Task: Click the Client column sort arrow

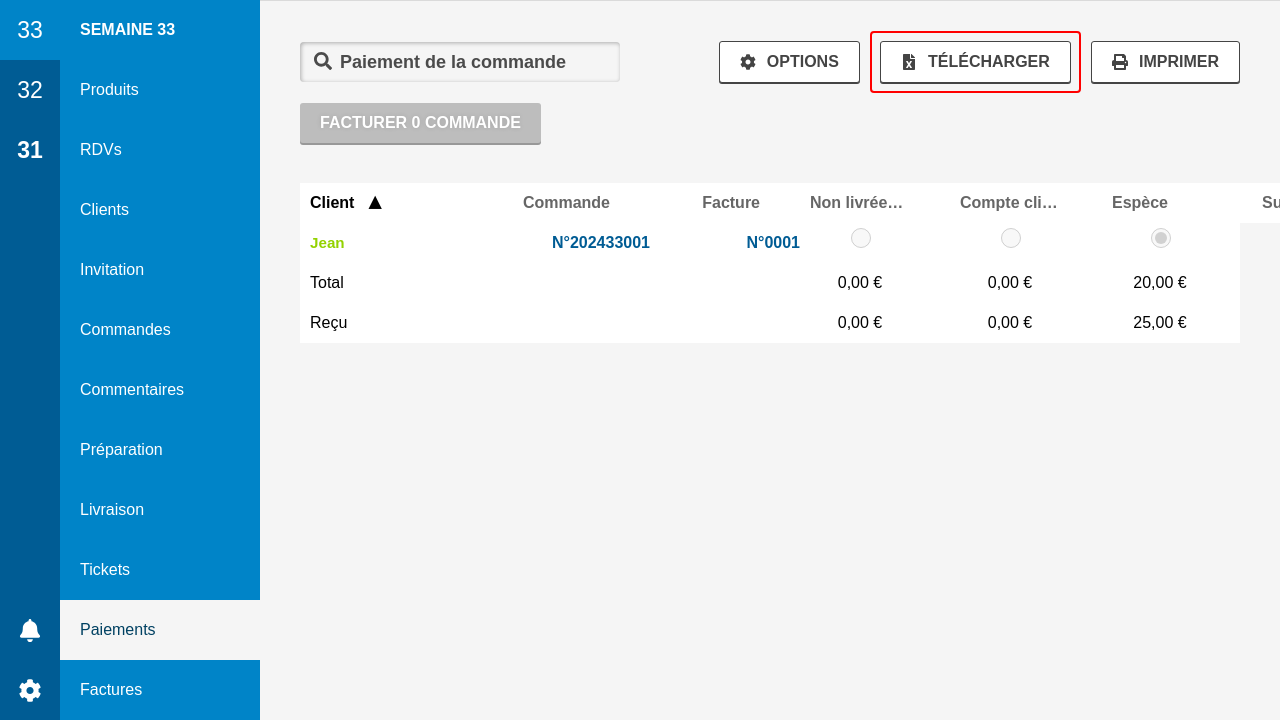Action: pos(375,203)
